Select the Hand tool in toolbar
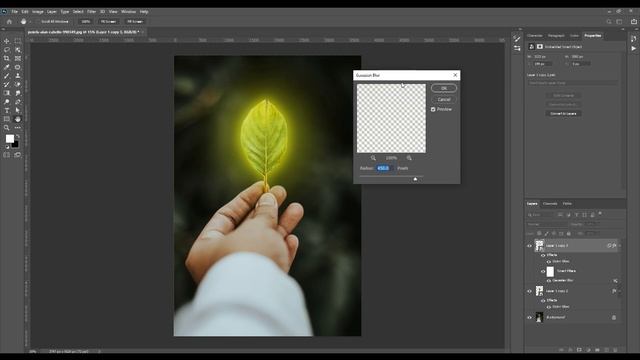This screenshot has width=640, height=360. (18, 119)
